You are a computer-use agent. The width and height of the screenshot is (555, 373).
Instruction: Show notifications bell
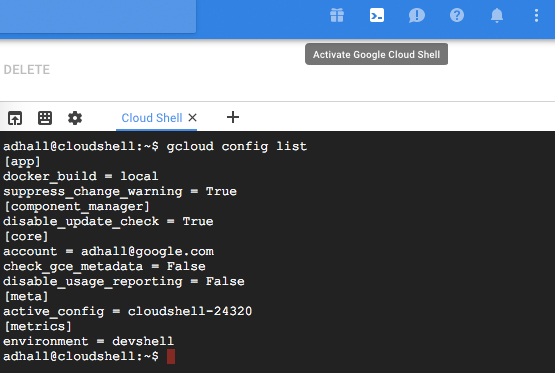497,15
